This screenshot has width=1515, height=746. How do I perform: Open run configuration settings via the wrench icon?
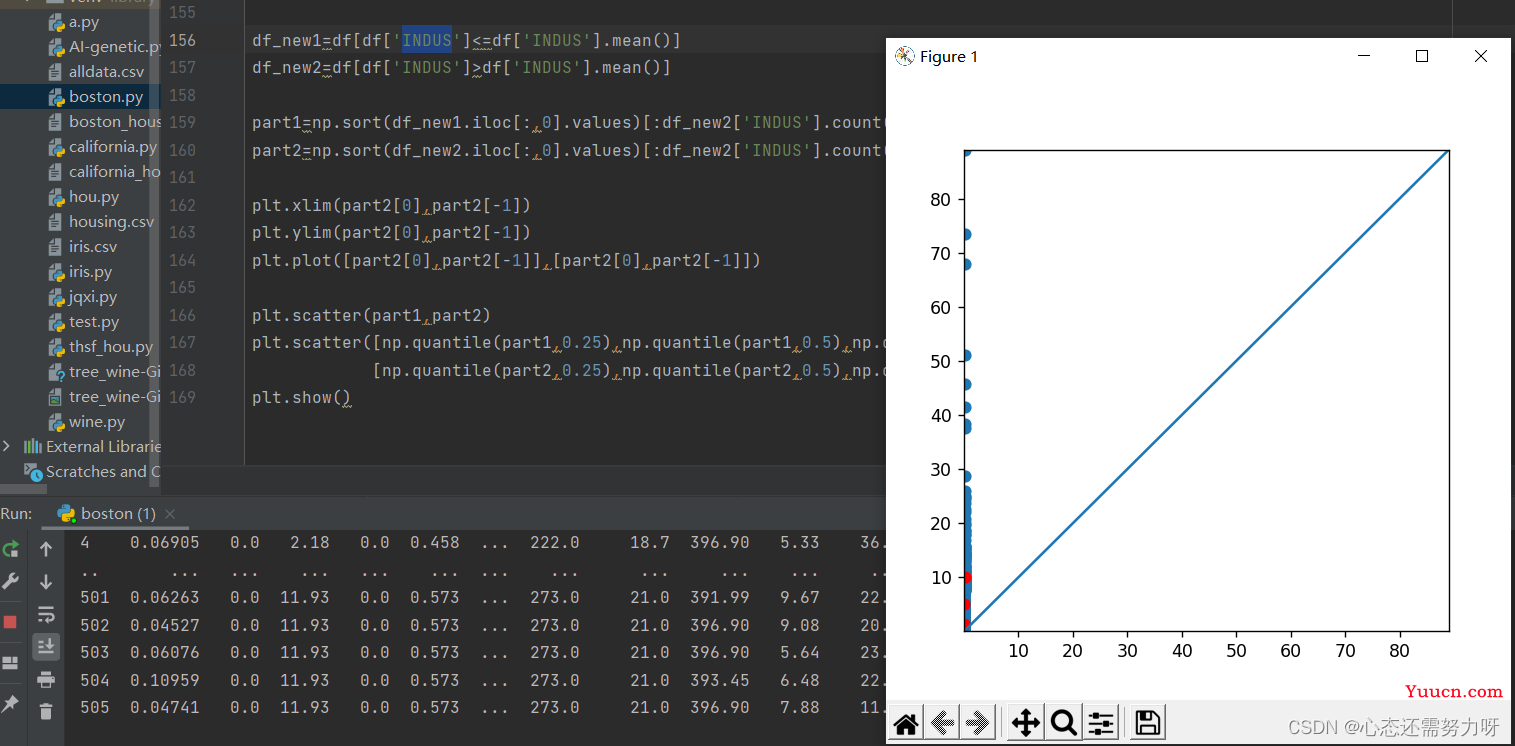click(11, 581)
